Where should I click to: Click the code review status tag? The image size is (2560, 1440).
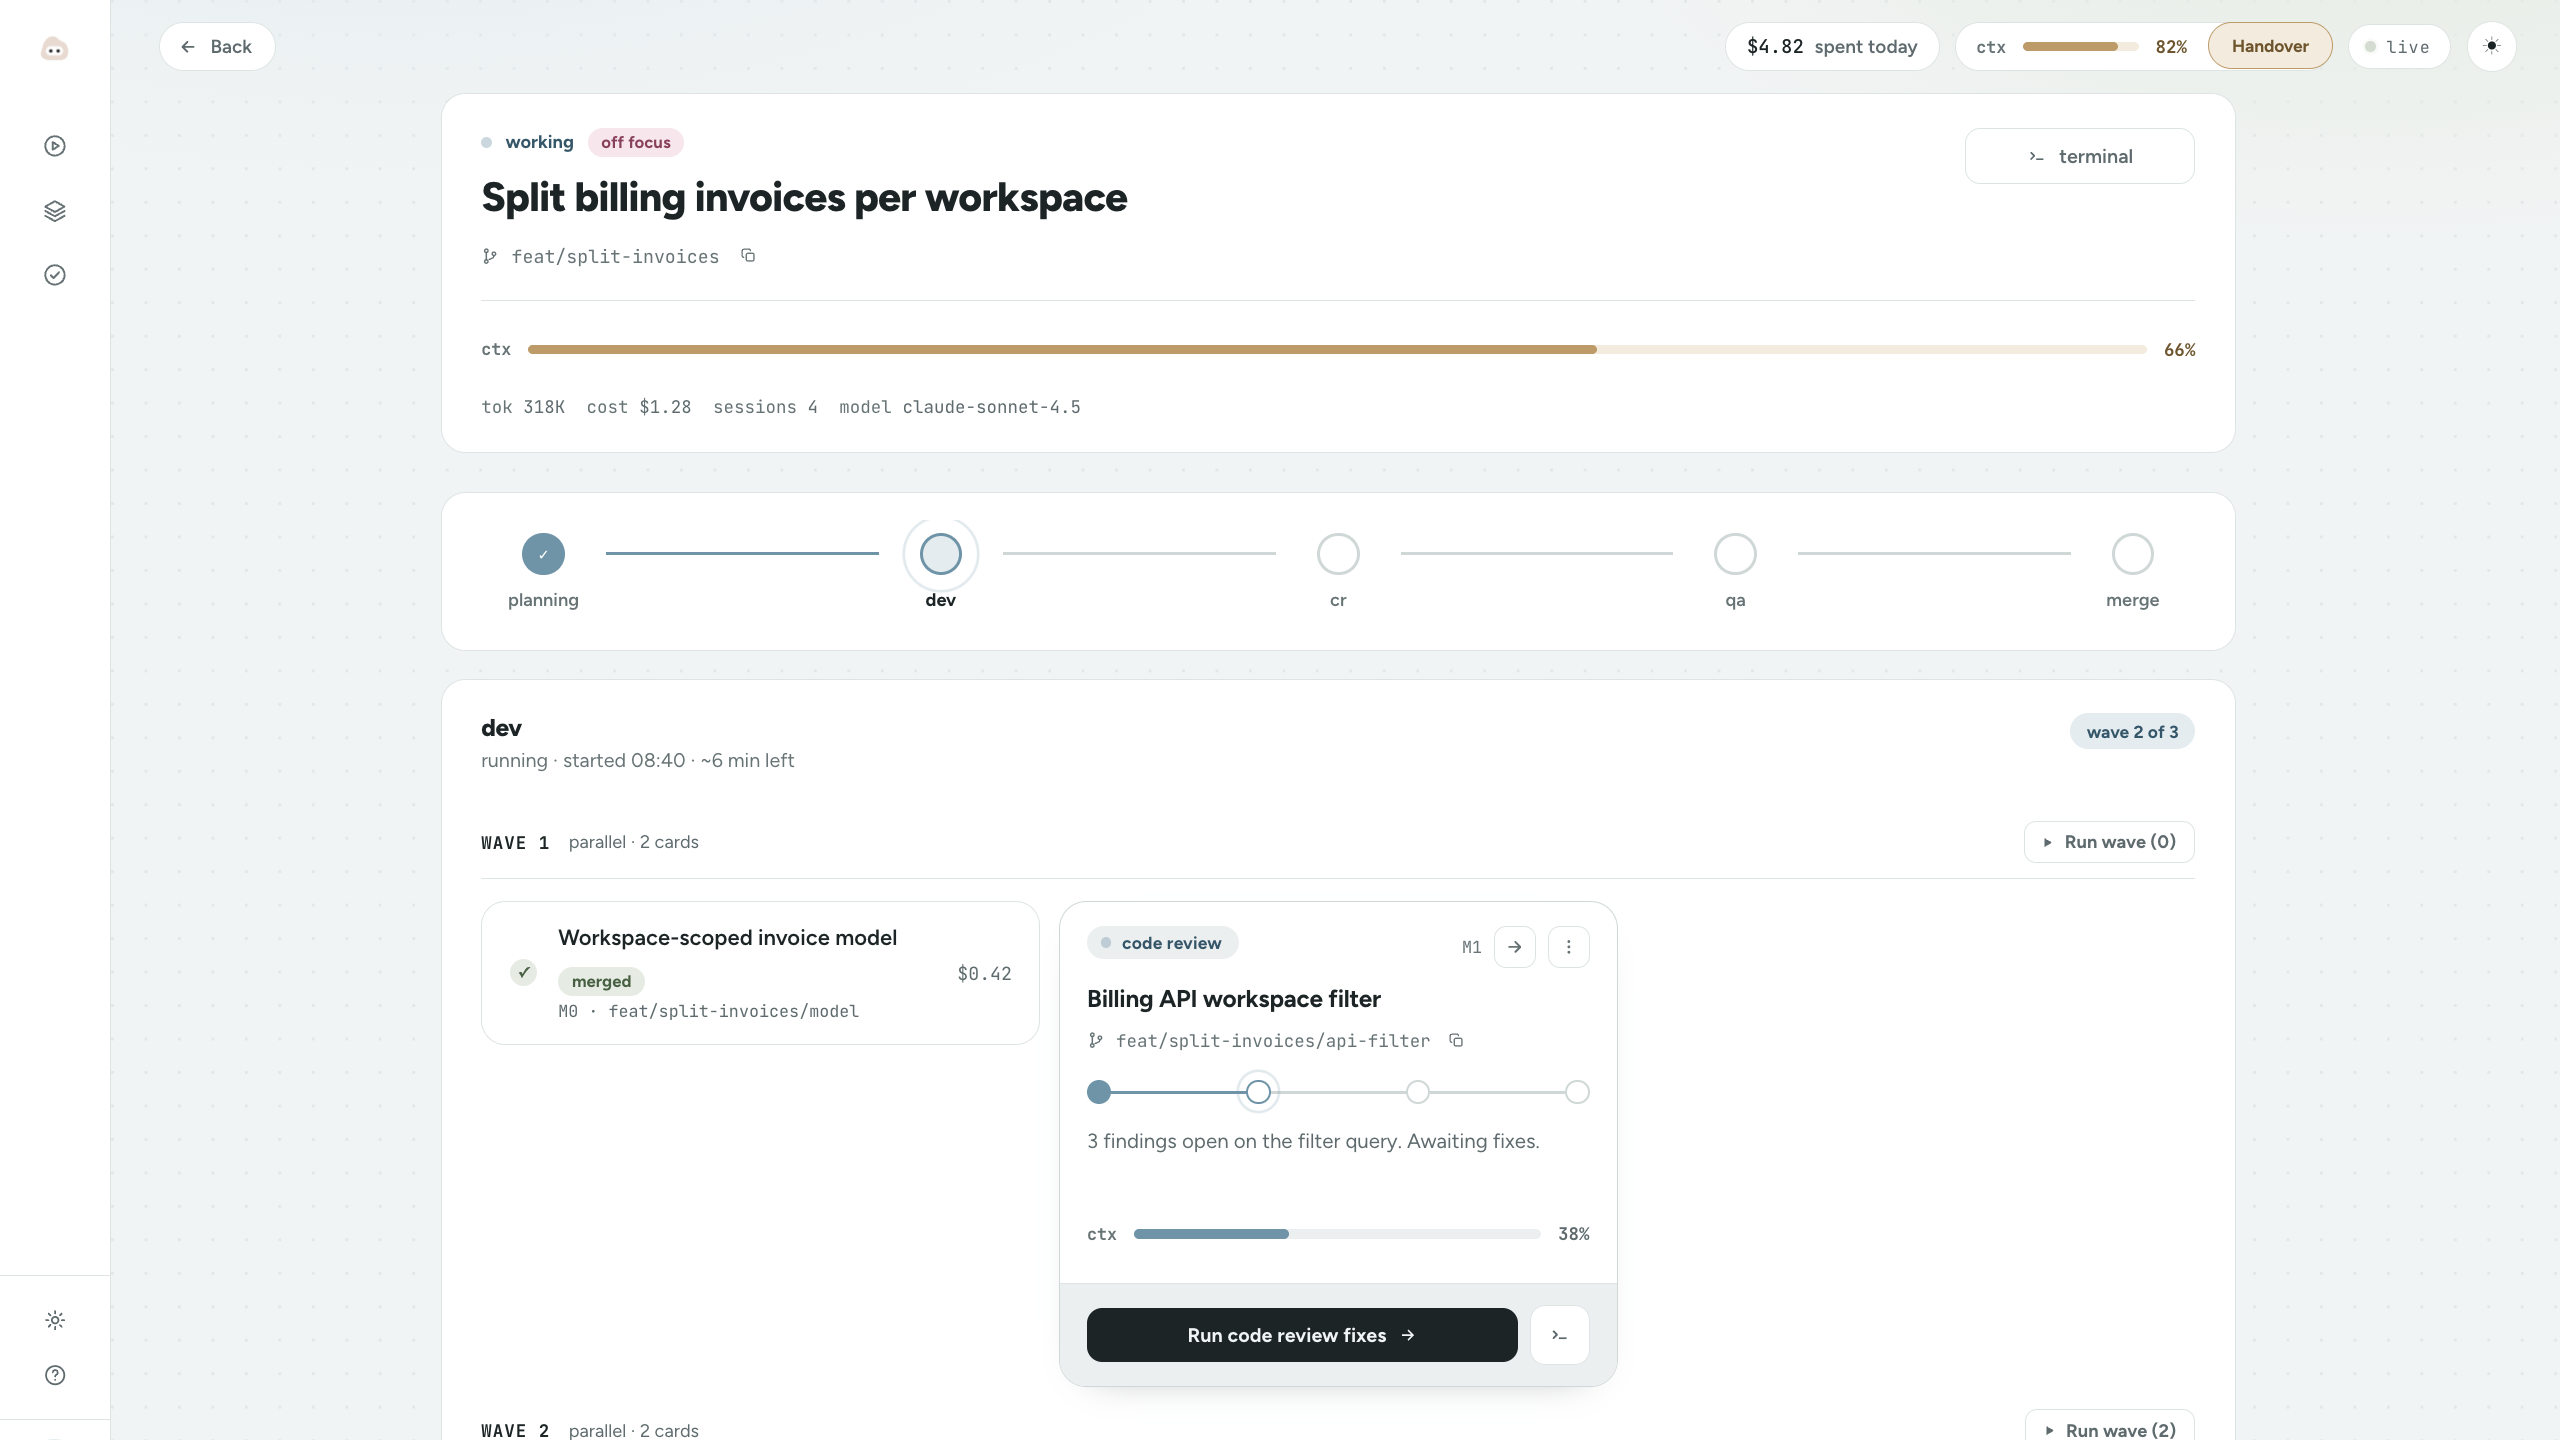pyautogui.click(x=1162, y=943)
